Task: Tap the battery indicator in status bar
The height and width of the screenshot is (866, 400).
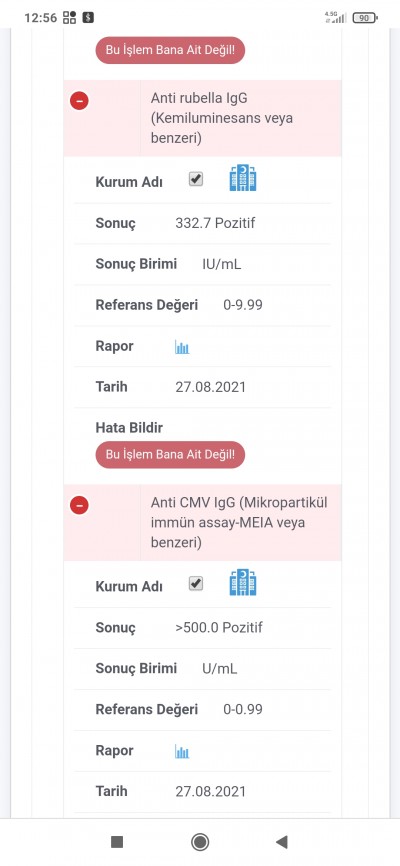Action: pos(365,18)
